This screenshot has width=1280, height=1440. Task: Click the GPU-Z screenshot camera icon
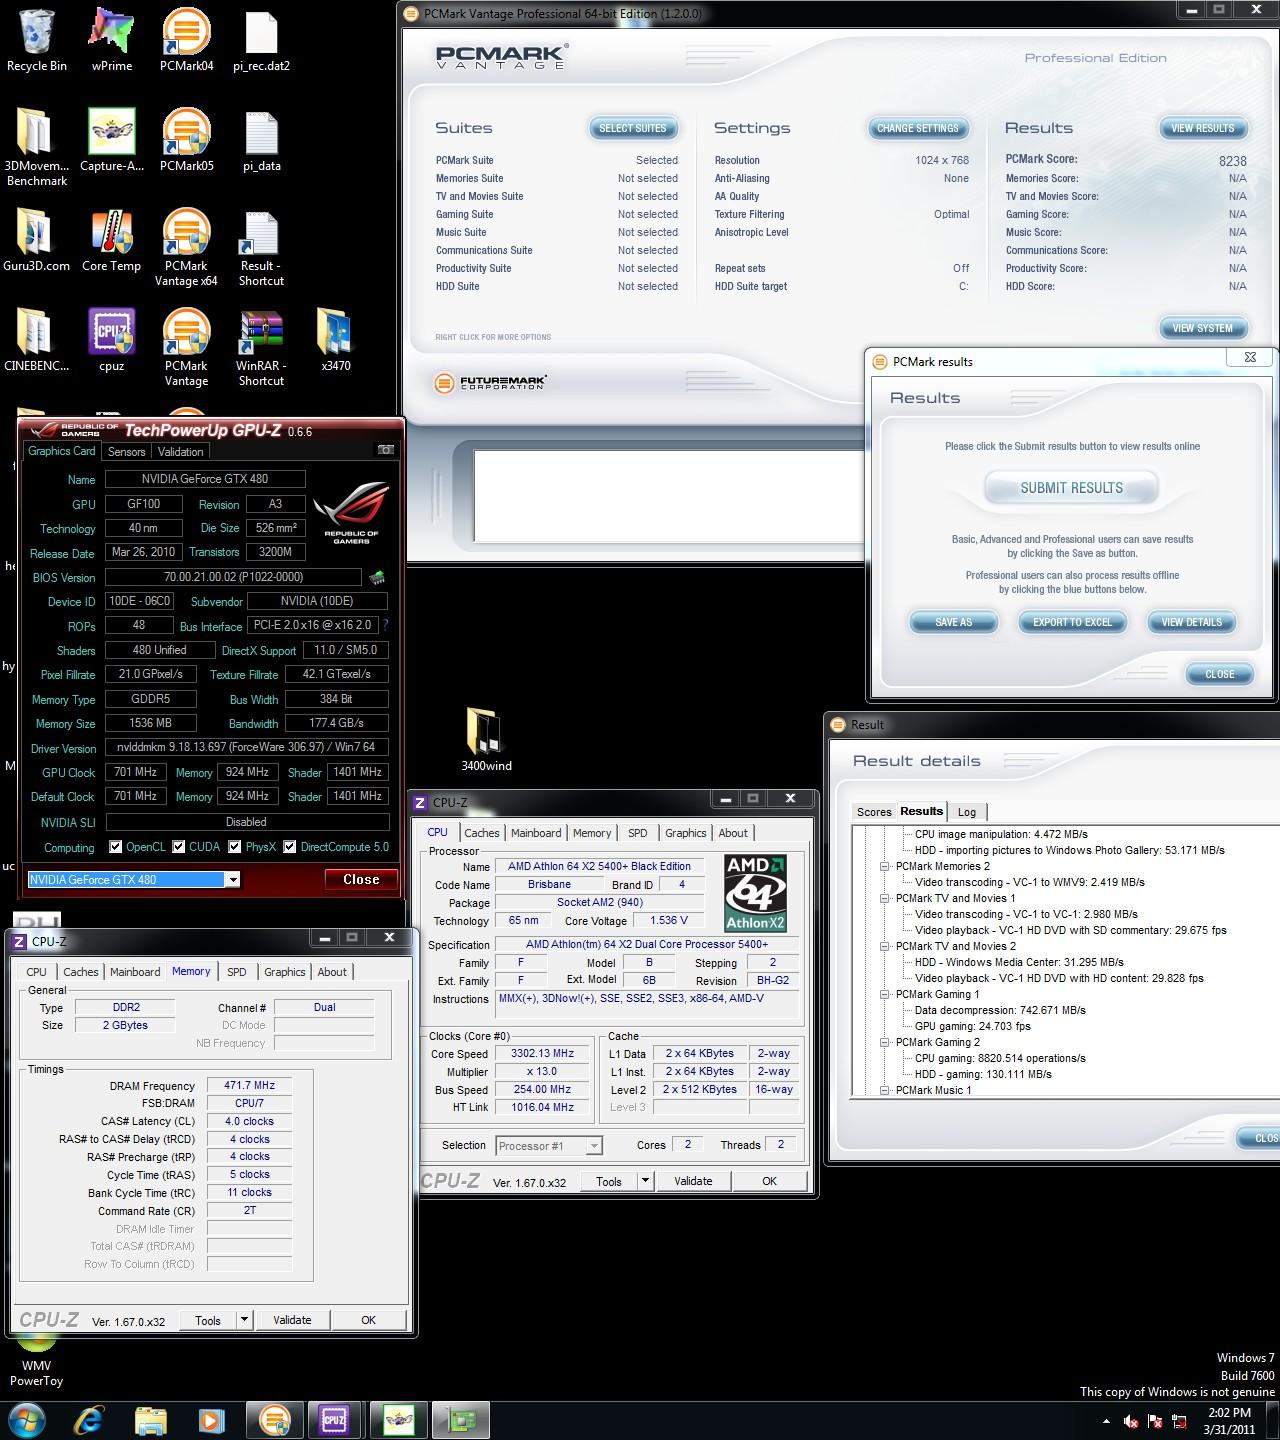(x=386, y=450)
